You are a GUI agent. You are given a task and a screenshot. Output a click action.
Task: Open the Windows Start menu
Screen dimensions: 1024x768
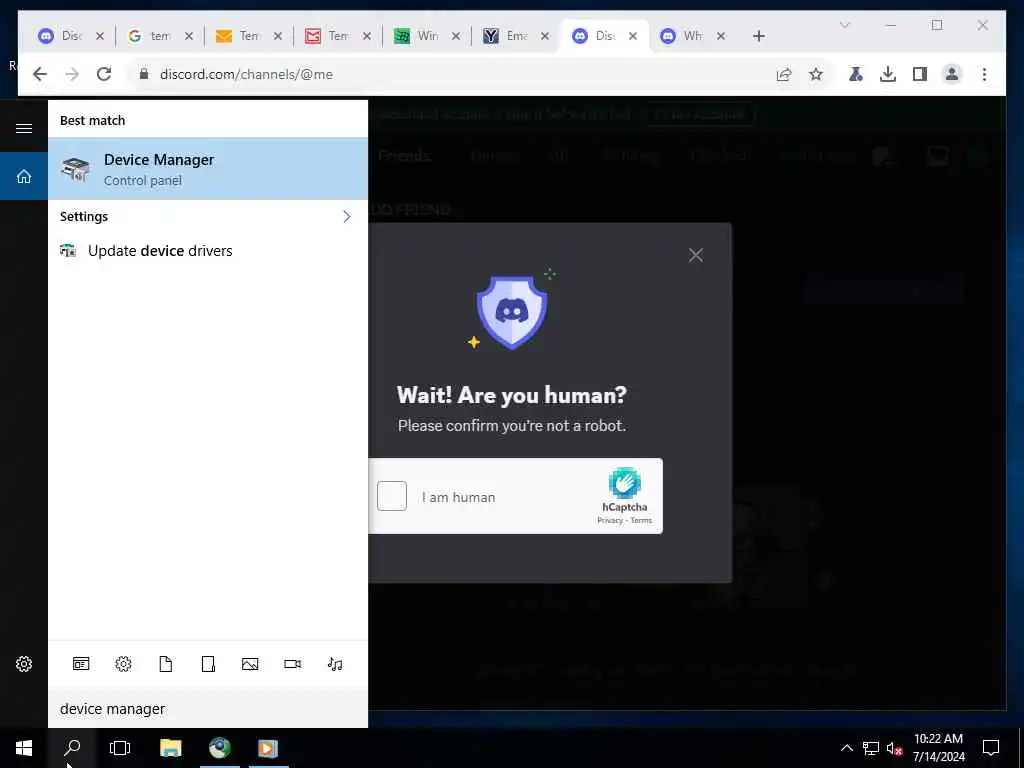24,748
